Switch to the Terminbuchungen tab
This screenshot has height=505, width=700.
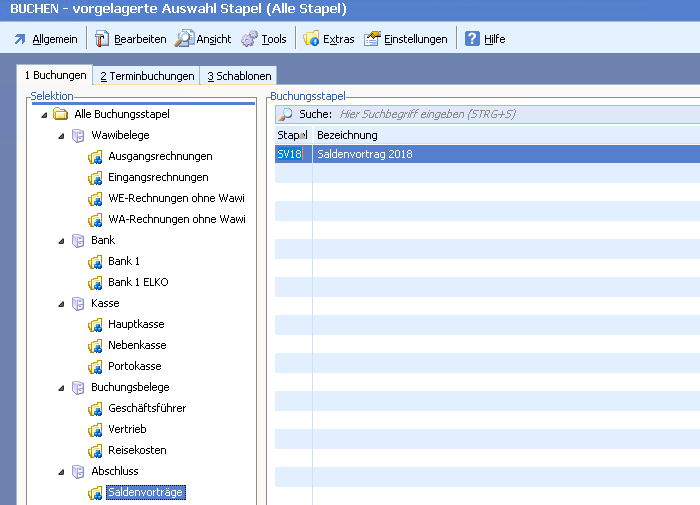click(146, 76)
